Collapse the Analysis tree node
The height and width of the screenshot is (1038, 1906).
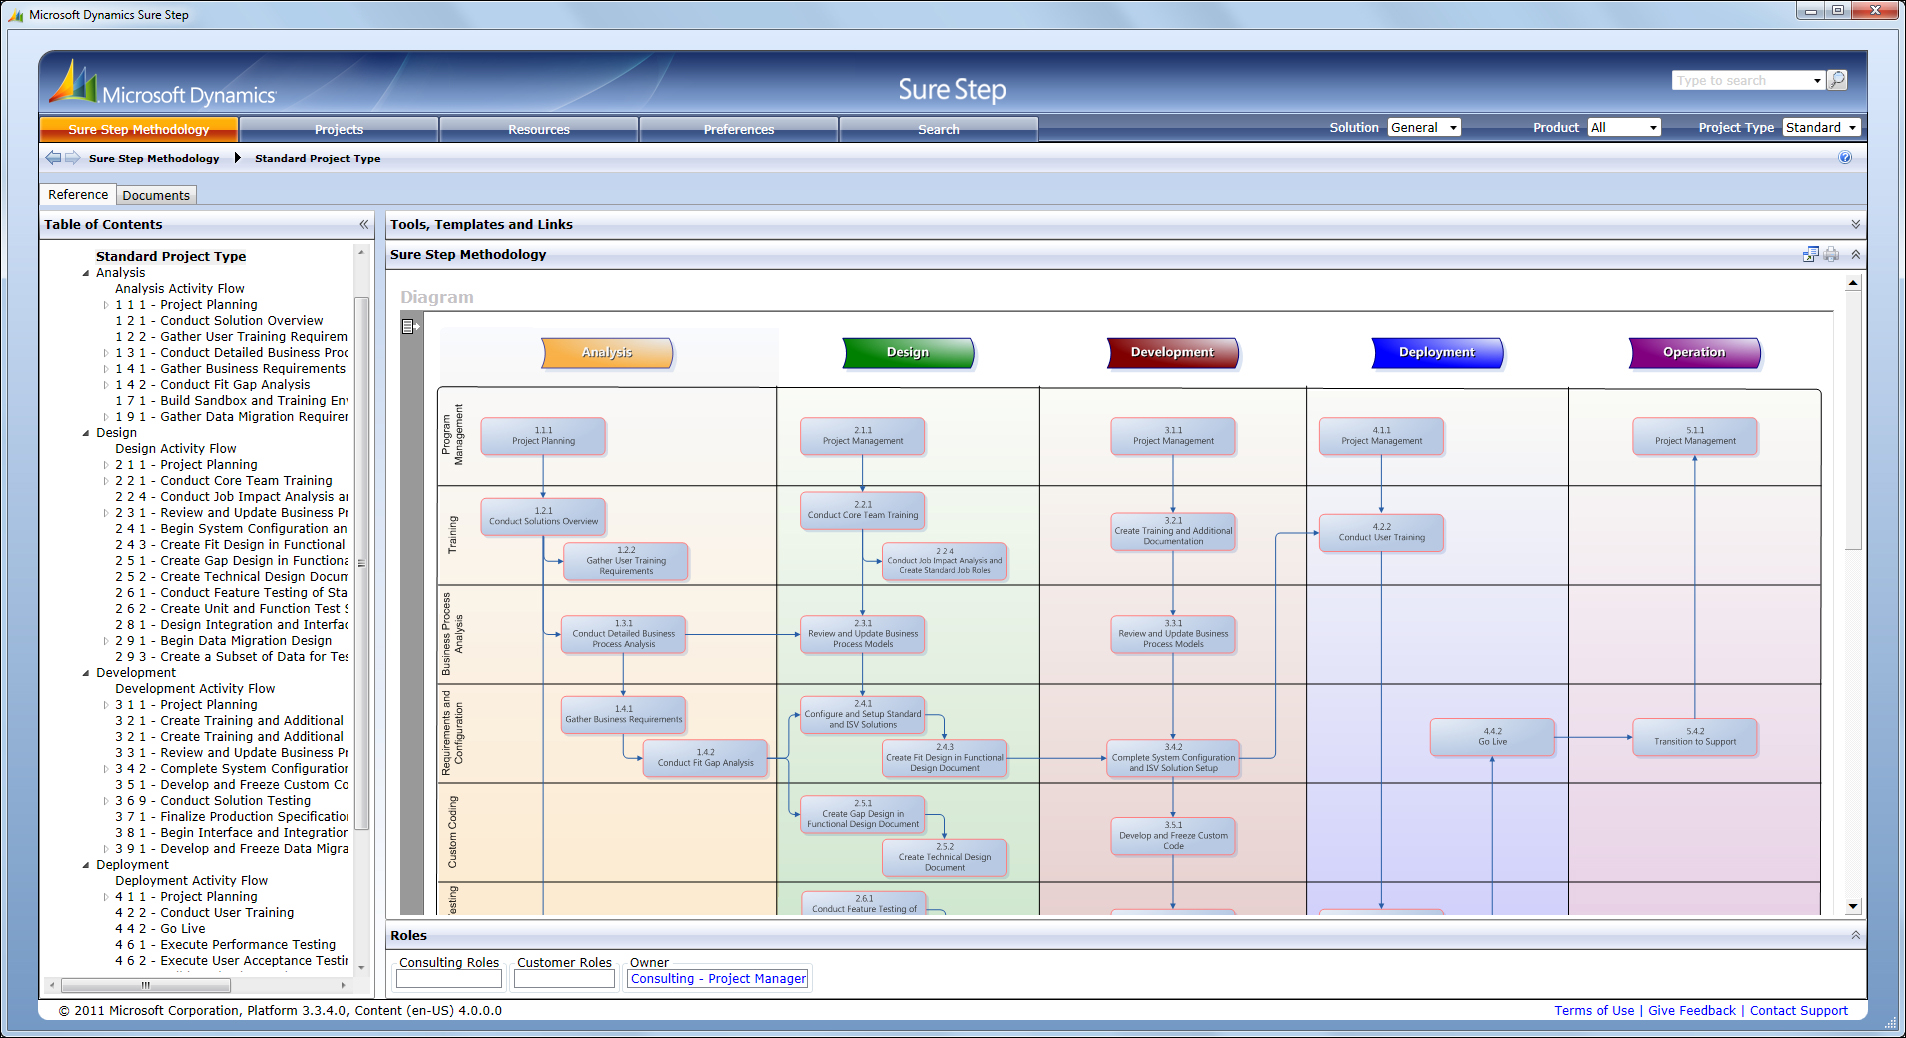click(x=86, y=273)
